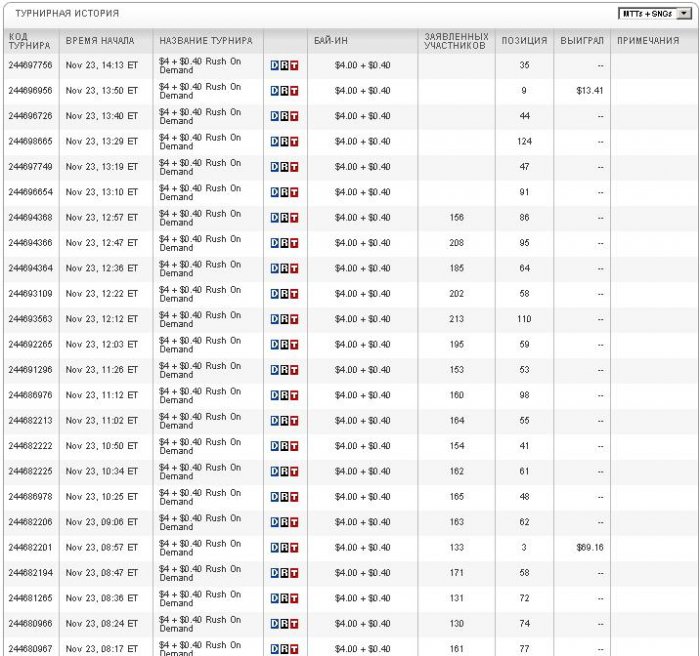
Task: Click the ВРЕМЯ НАЧАЛА column header
Action: click(100, 41)
